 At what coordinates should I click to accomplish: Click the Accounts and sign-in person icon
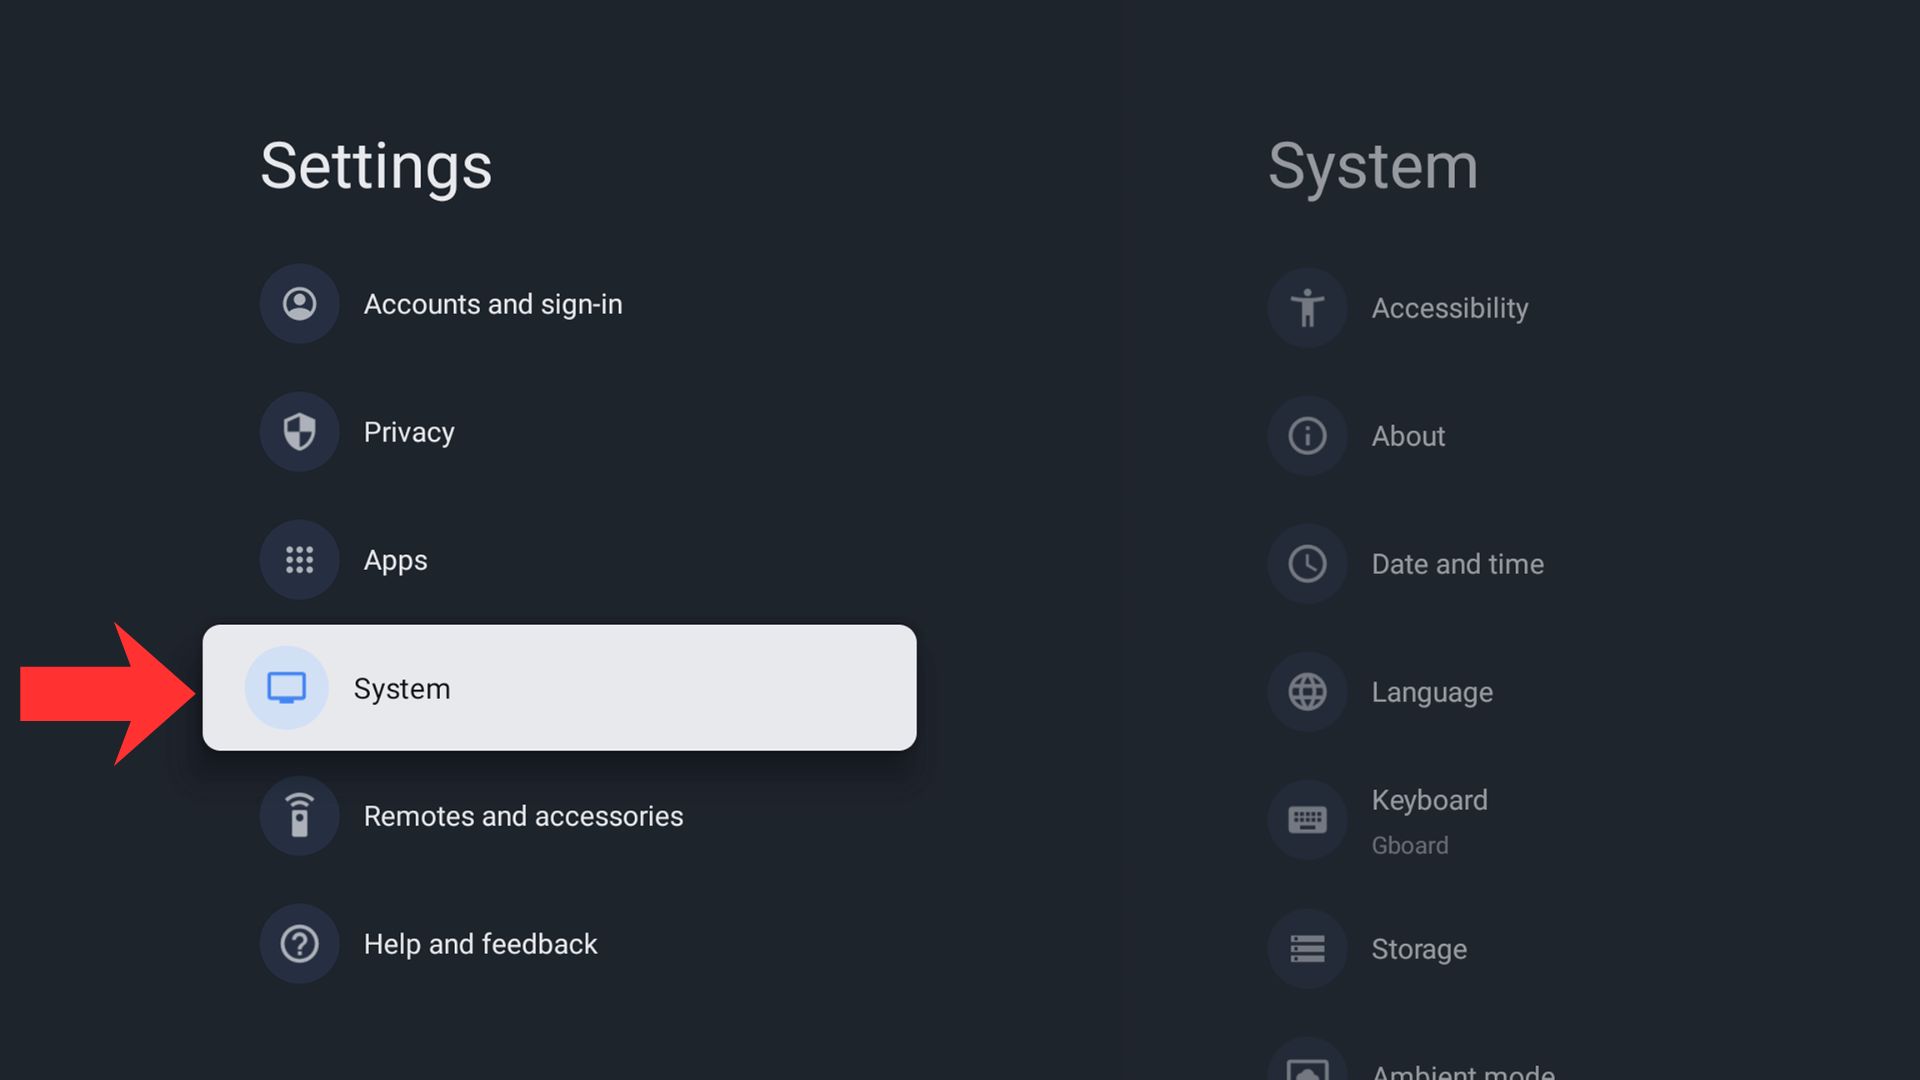[x=299, y=304]
